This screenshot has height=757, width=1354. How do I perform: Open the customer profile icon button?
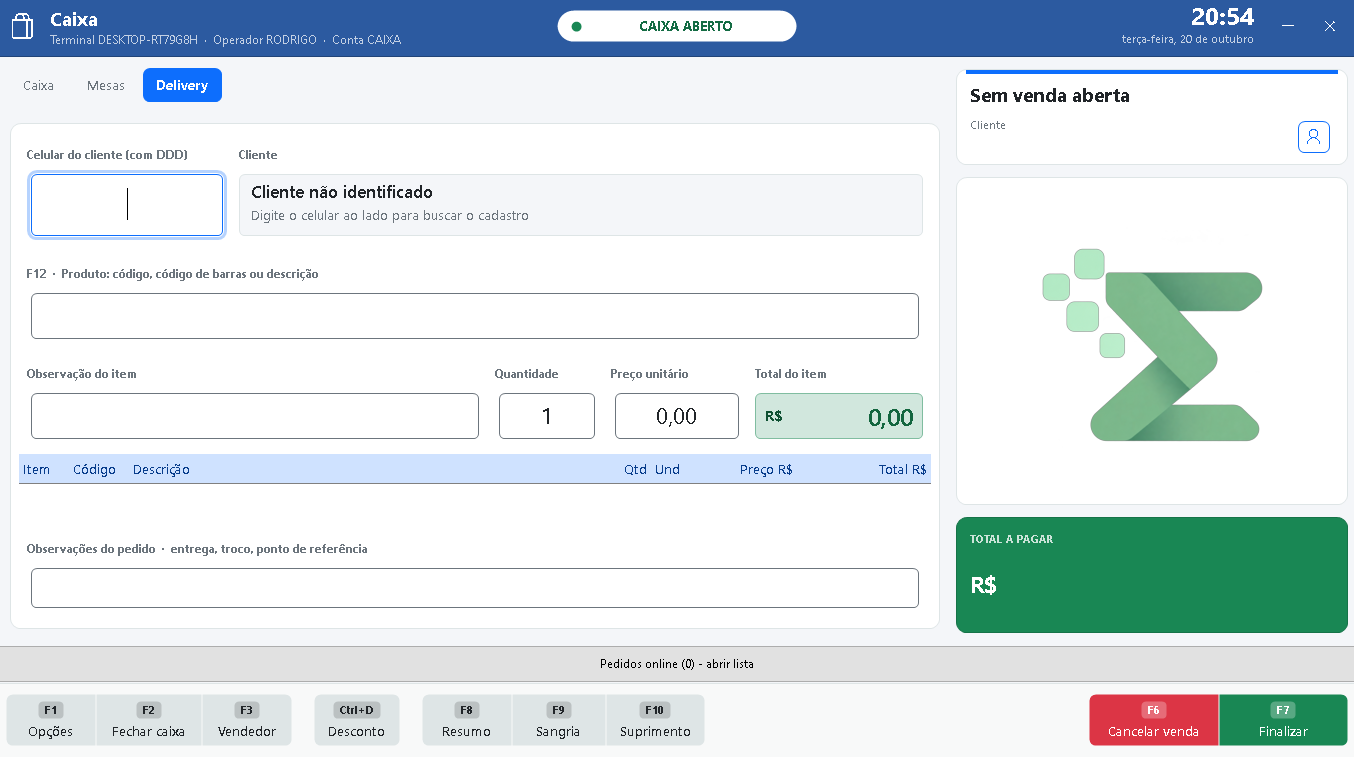pos(1314,137)
